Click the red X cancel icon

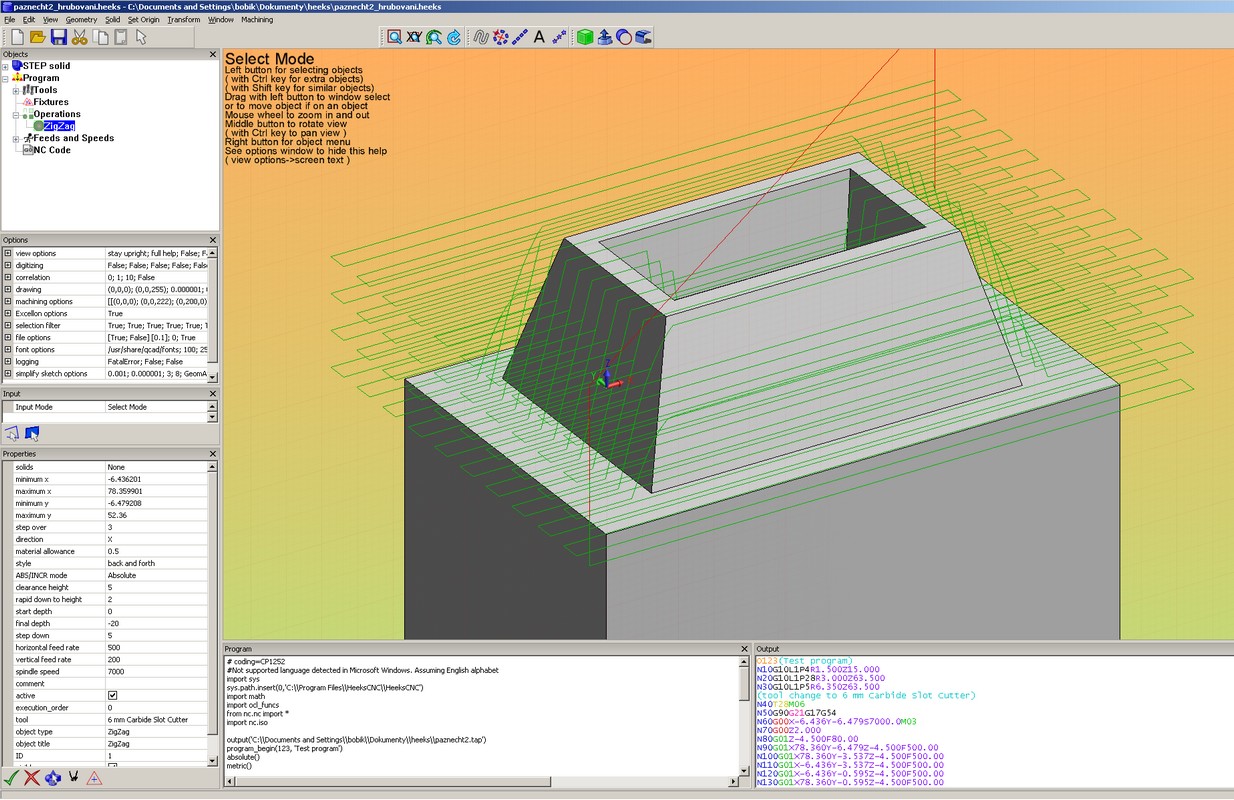pyautogui.click(x=32, y=778)
